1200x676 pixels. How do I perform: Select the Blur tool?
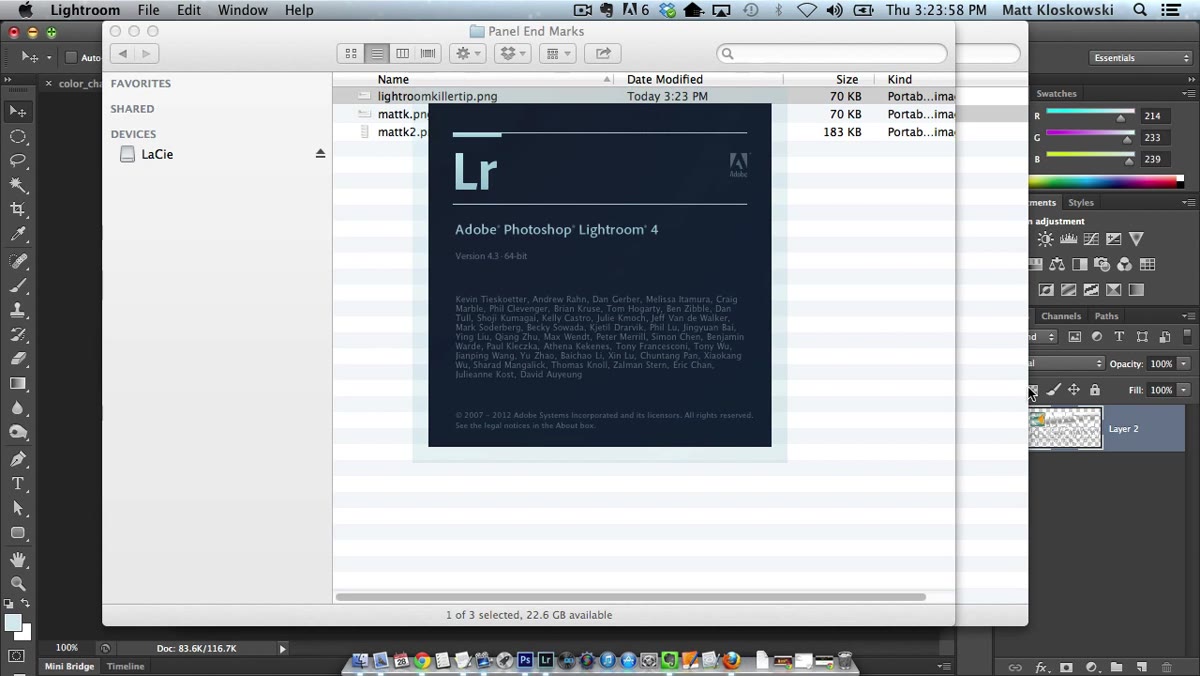click(18, 408)
